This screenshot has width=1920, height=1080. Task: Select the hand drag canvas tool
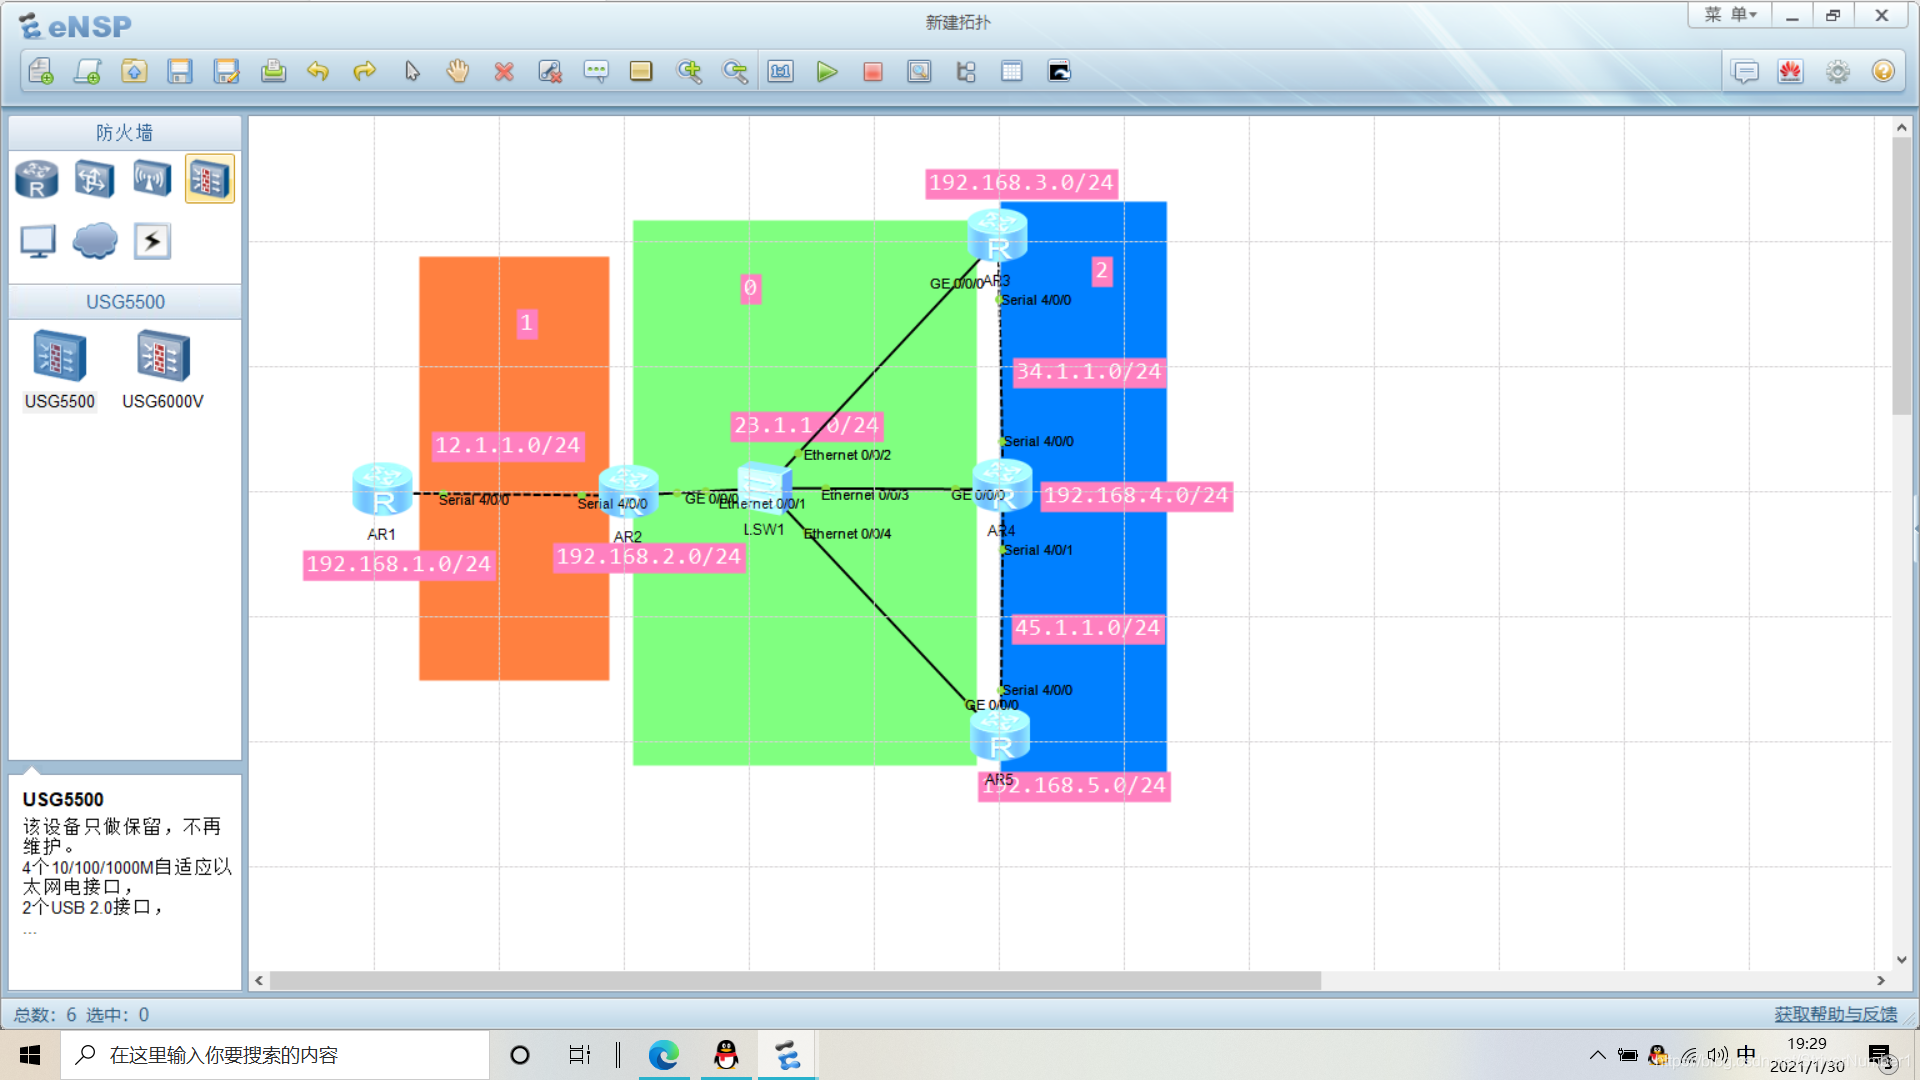tap(458, 72)
